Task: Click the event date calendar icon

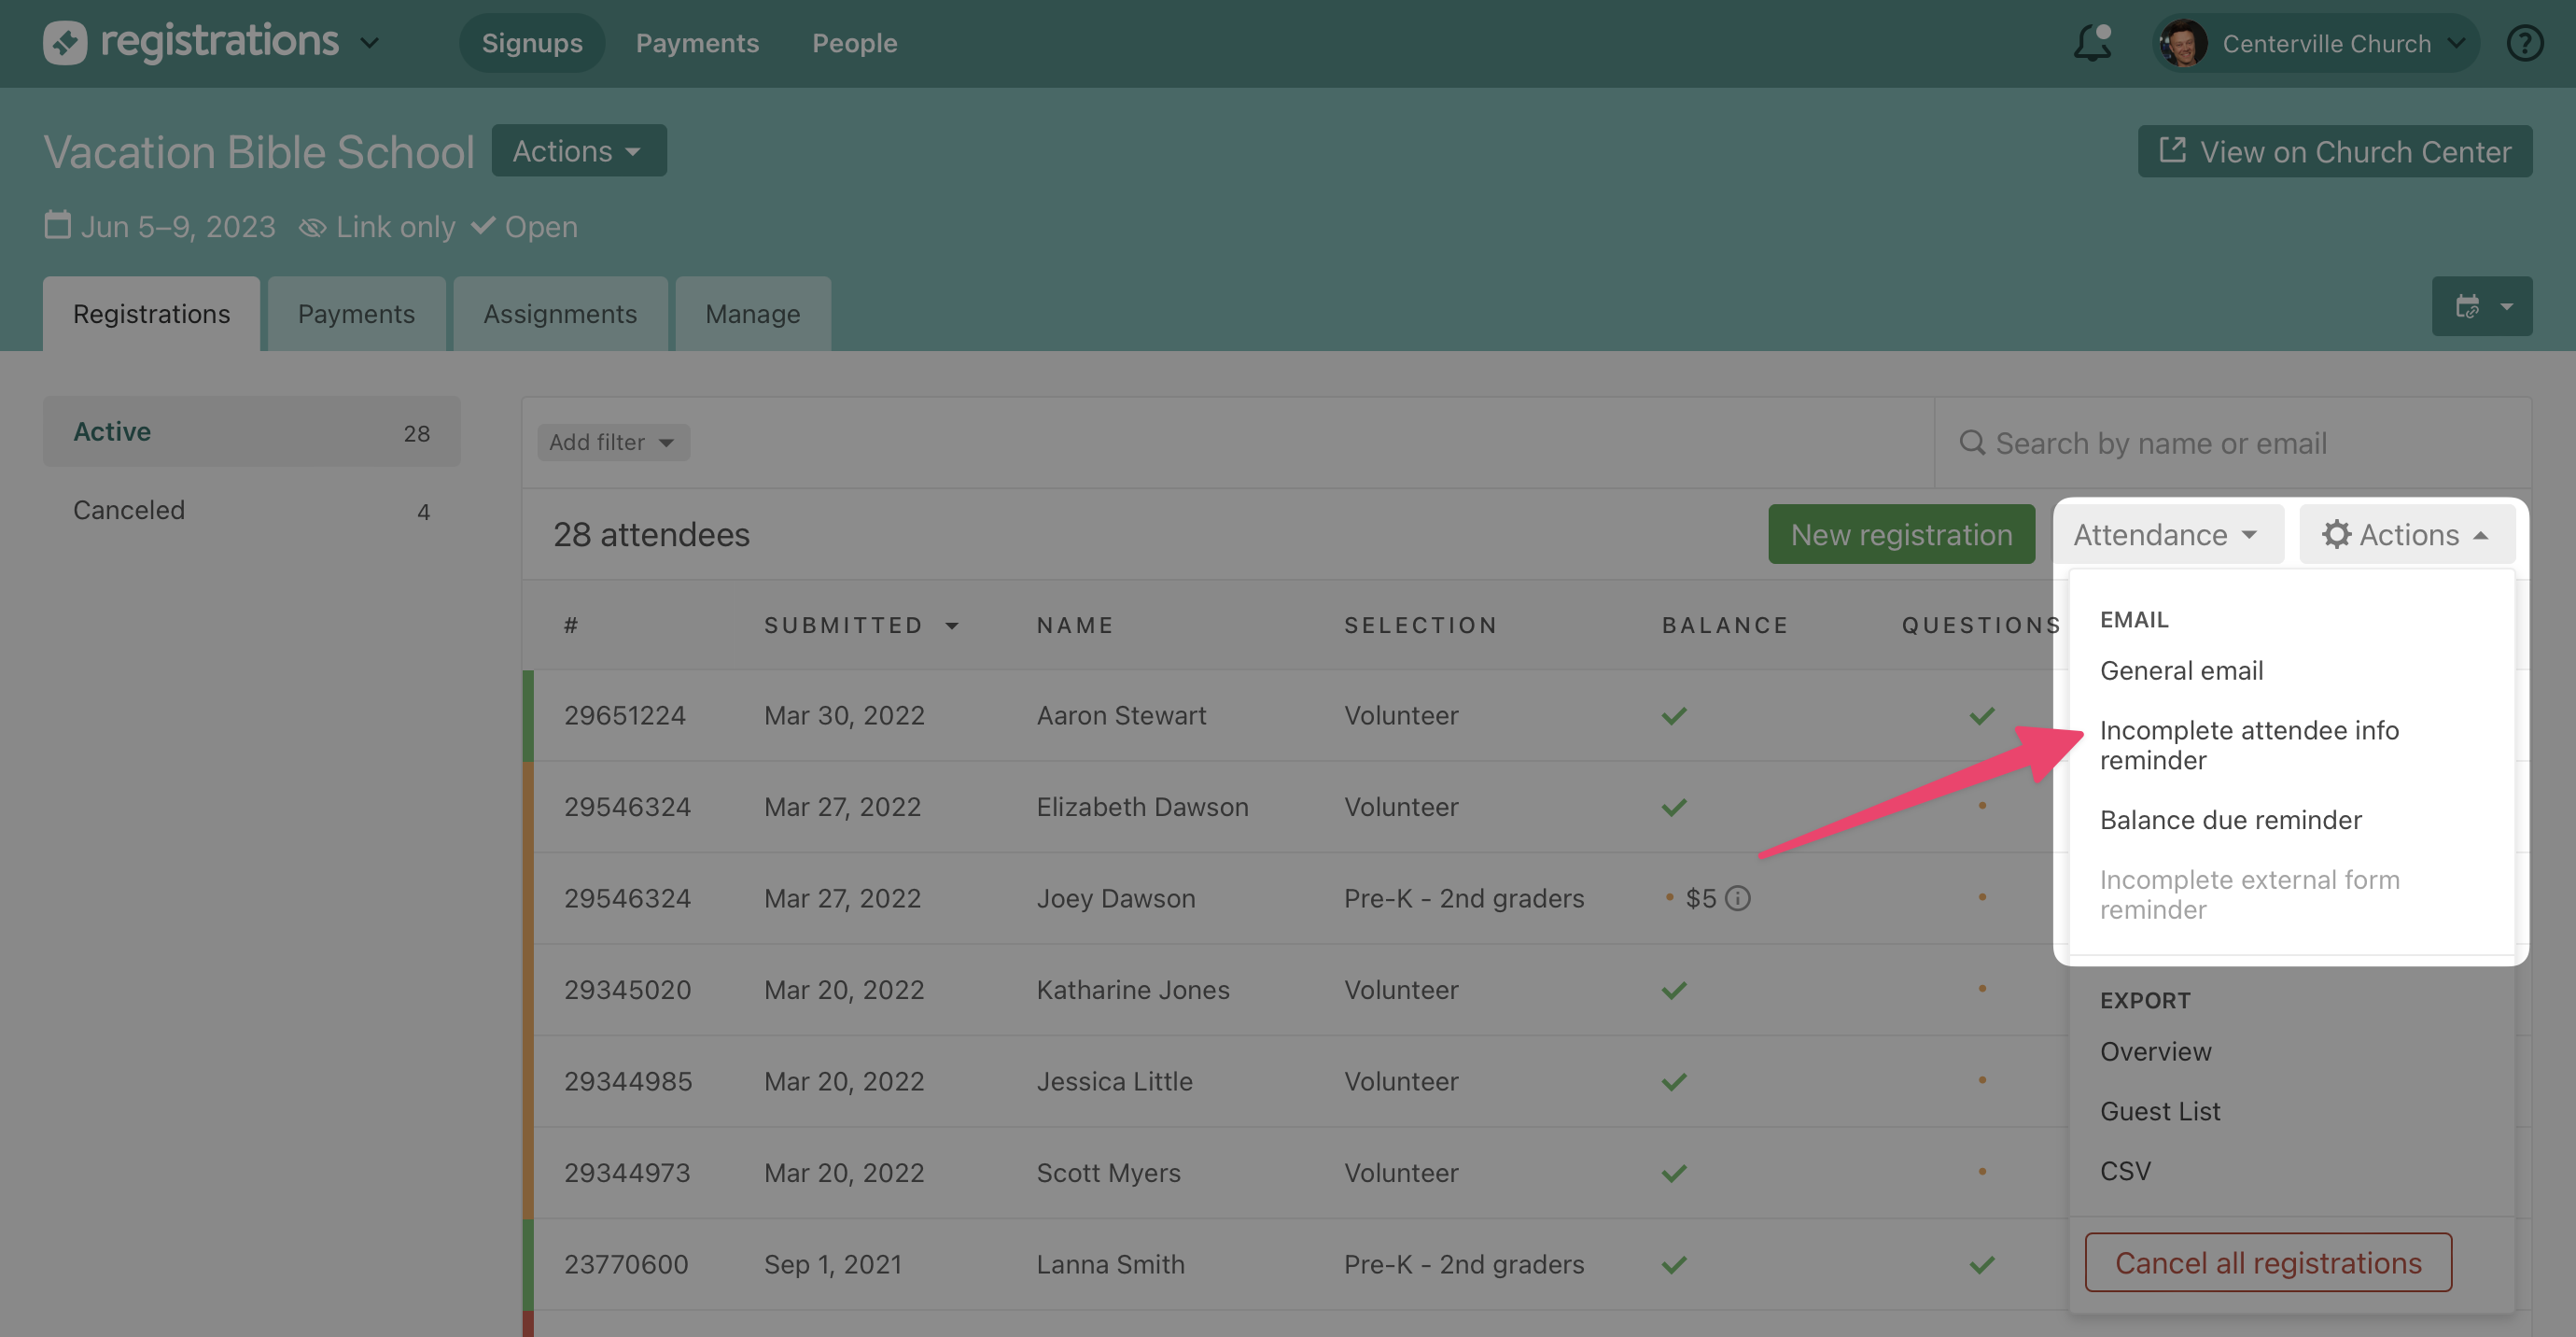Action: tap(58, 226)
